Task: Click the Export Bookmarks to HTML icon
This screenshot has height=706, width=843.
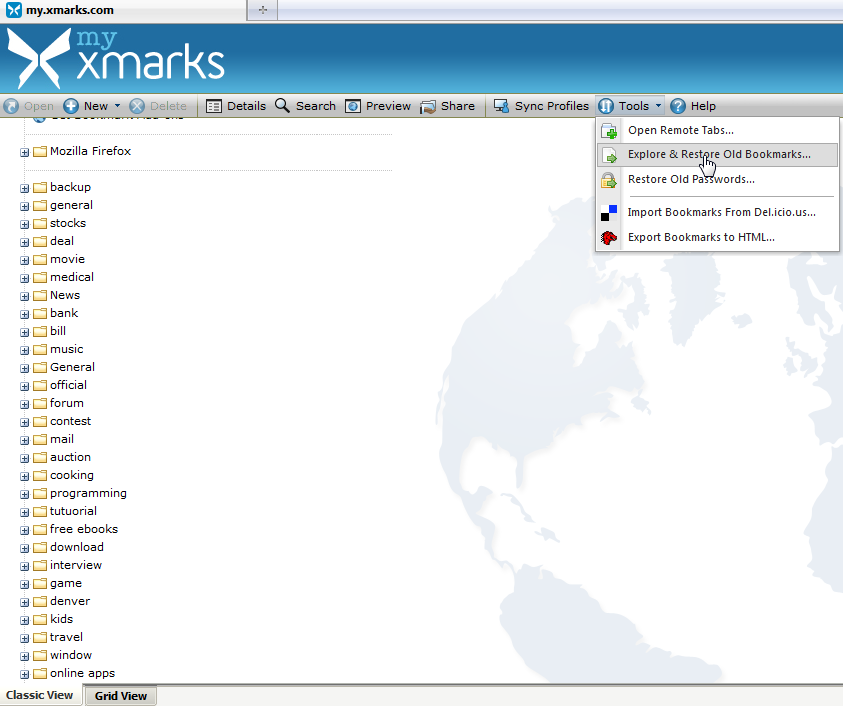Action: pos(609,238)
